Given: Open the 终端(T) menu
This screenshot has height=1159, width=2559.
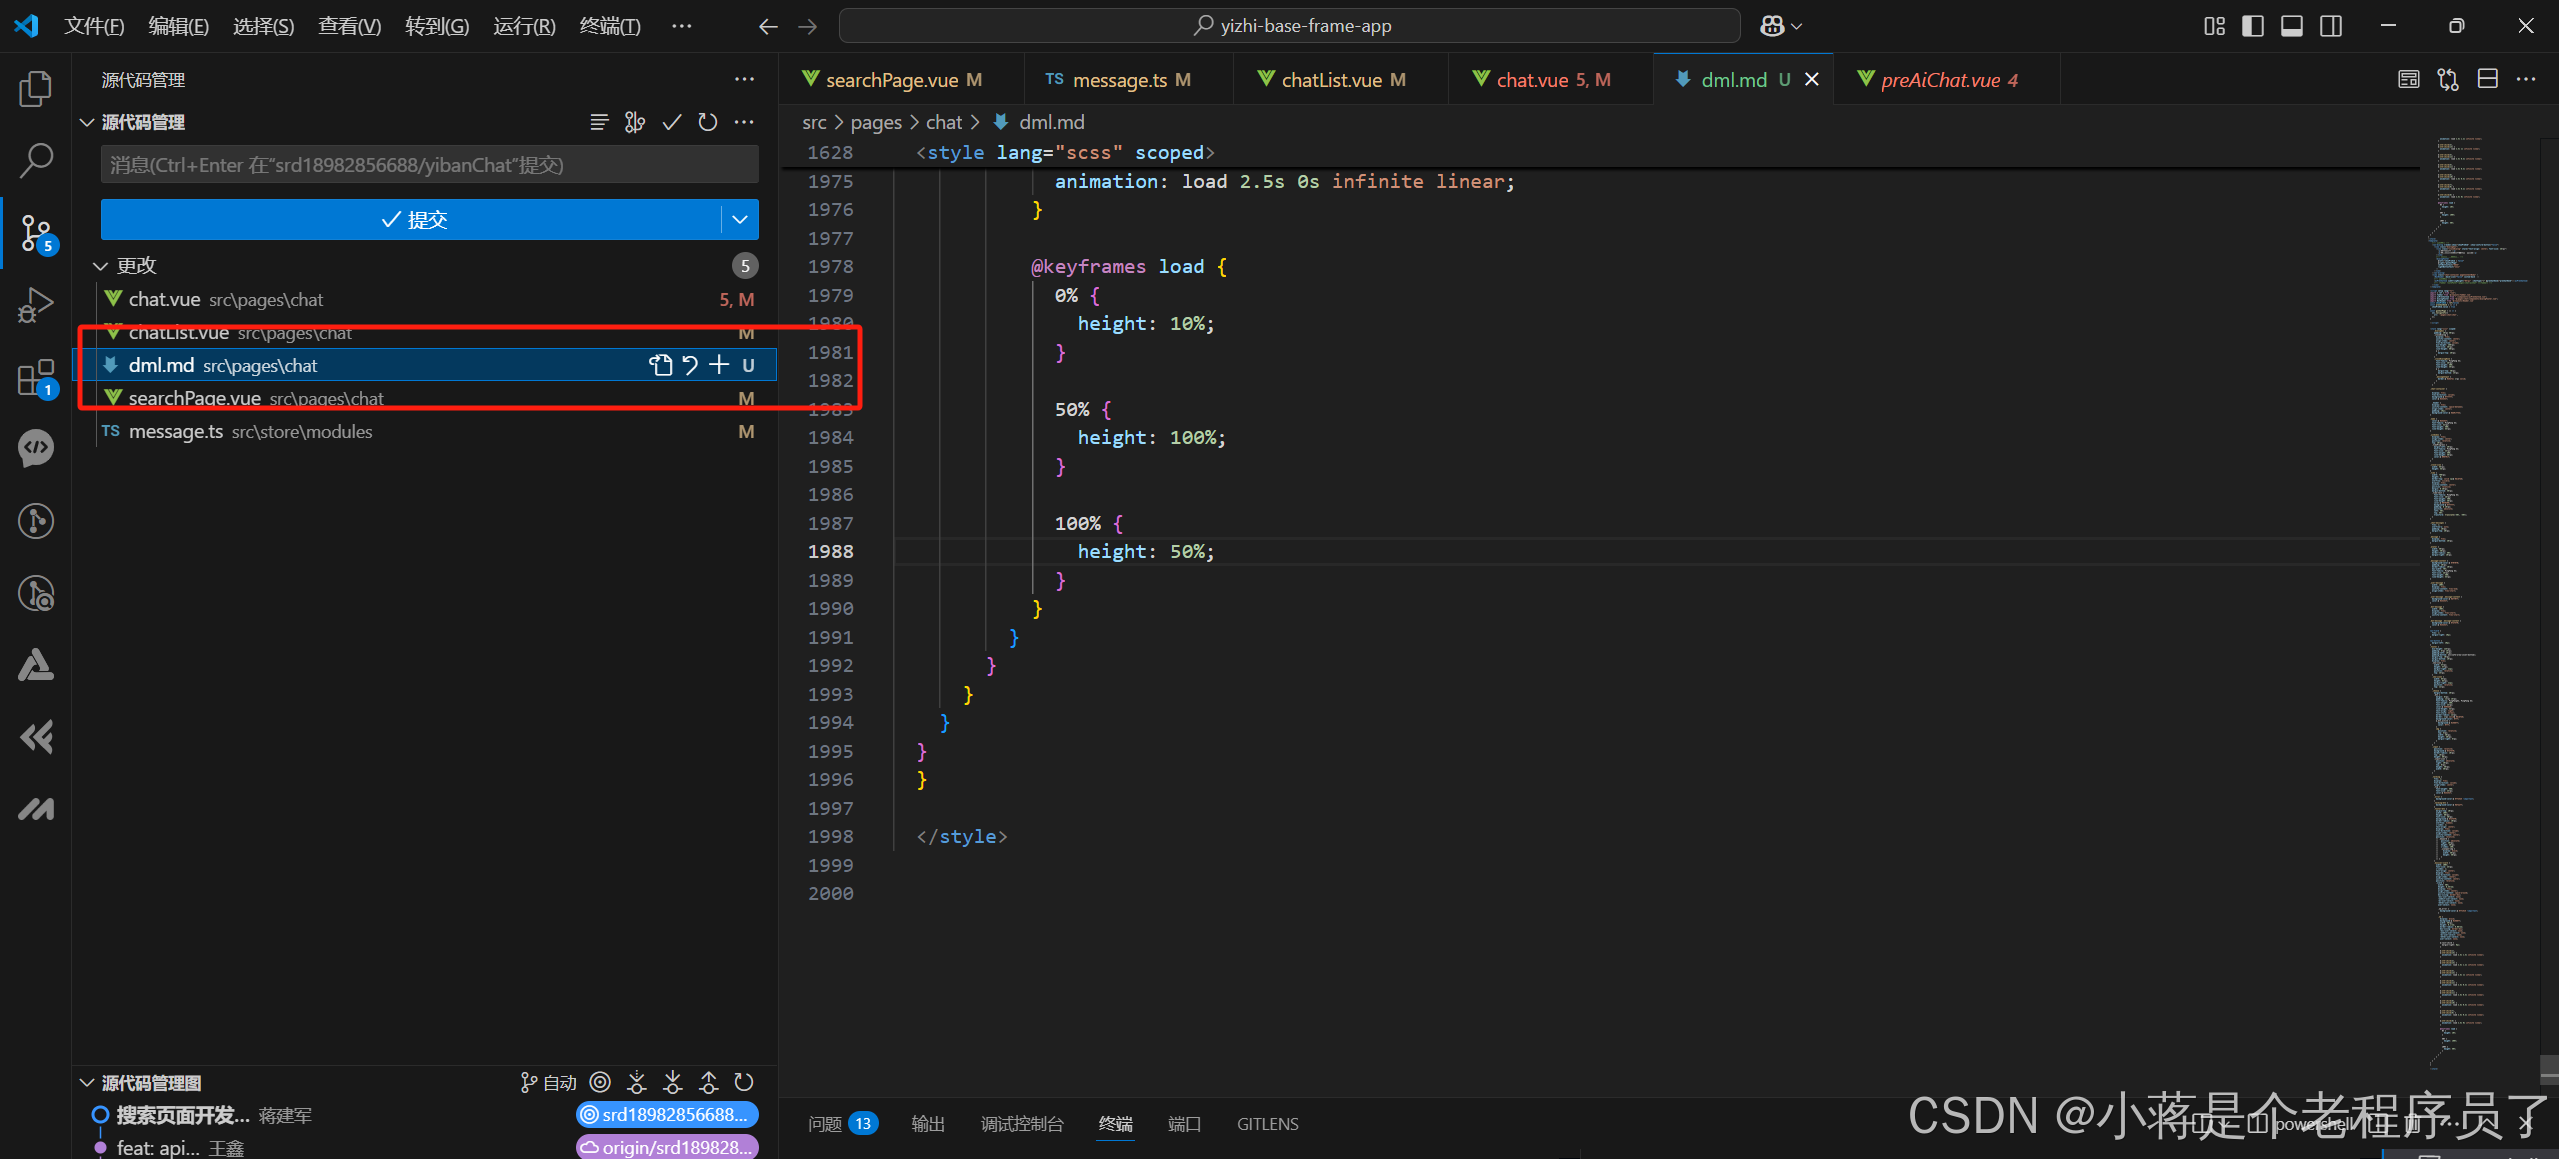Looking at the screenshot, I should tap(609, 26).
